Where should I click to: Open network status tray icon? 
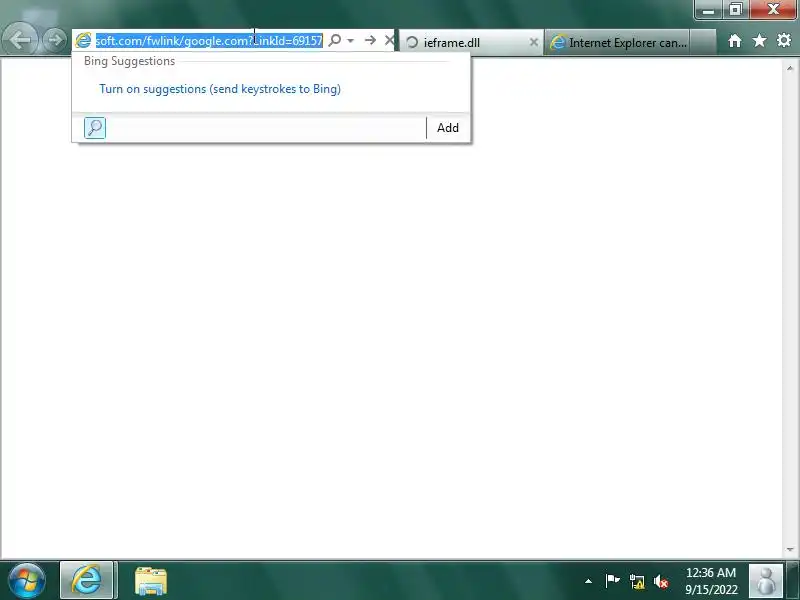637,581
